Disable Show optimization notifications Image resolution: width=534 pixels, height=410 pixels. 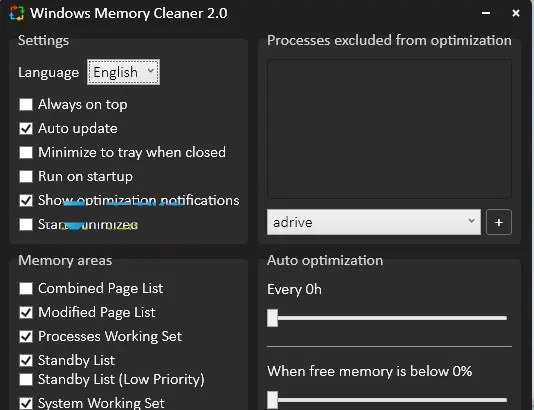(26, 201)
